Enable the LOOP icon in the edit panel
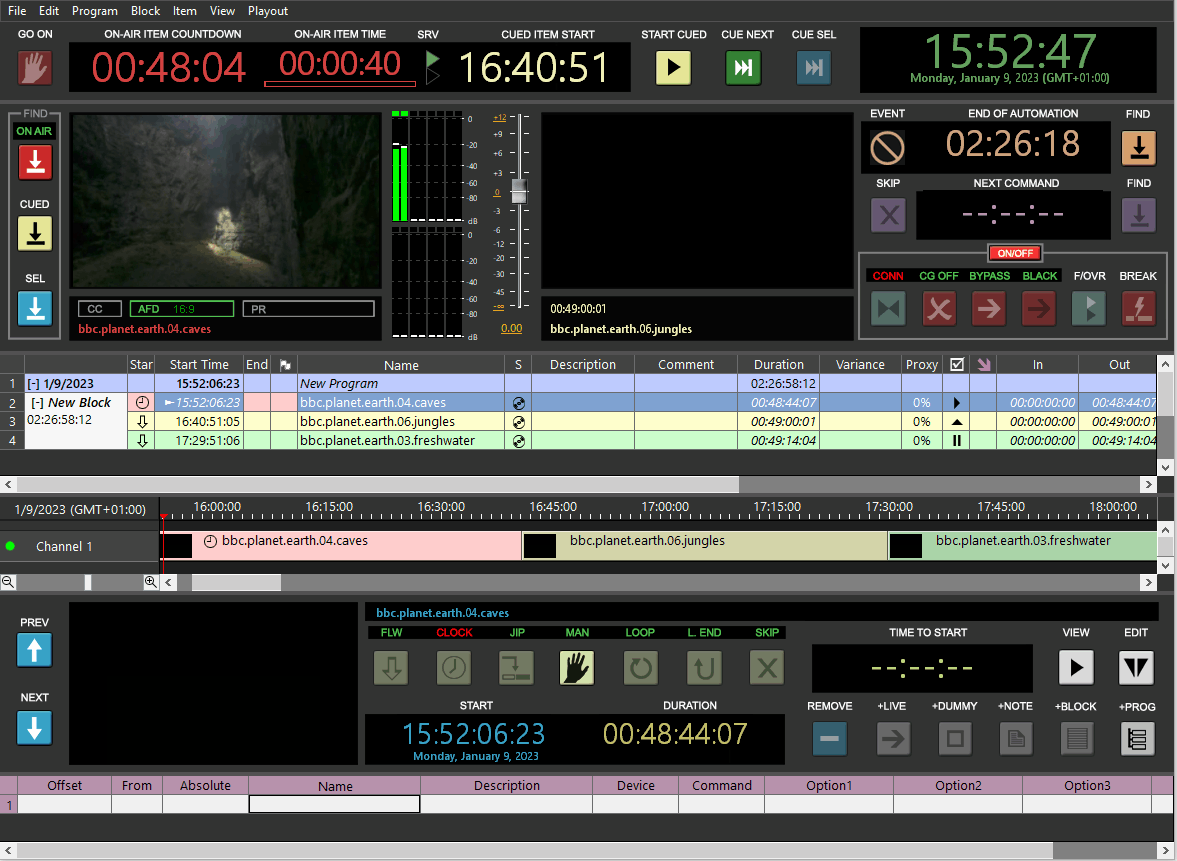The height and width of the screenshot is (861, 1177). click(640, 667)
